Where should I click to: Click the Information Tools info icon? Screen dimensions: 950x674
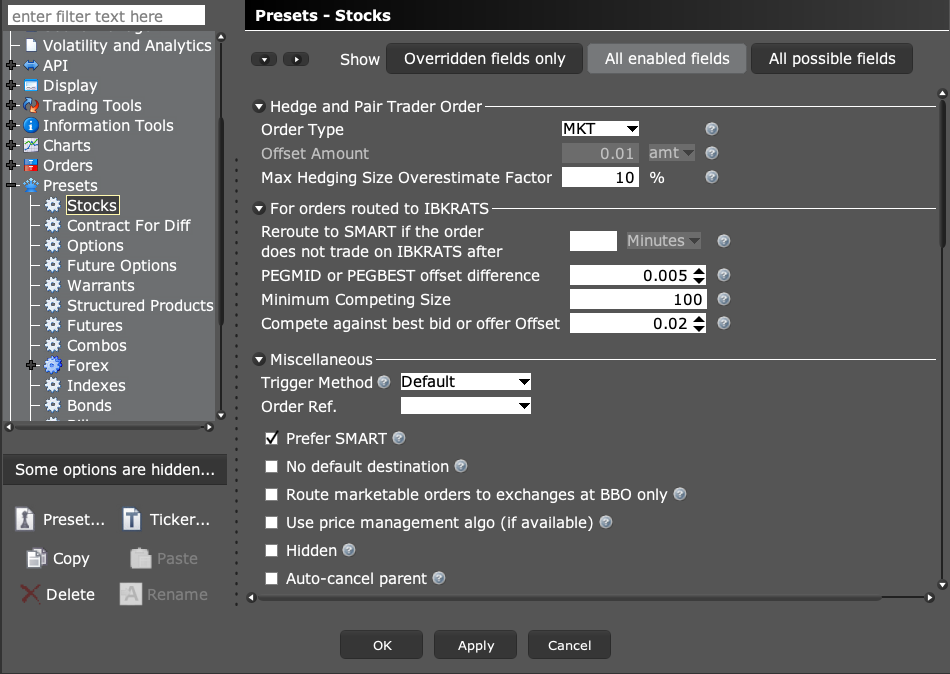(x=31, y=125)
